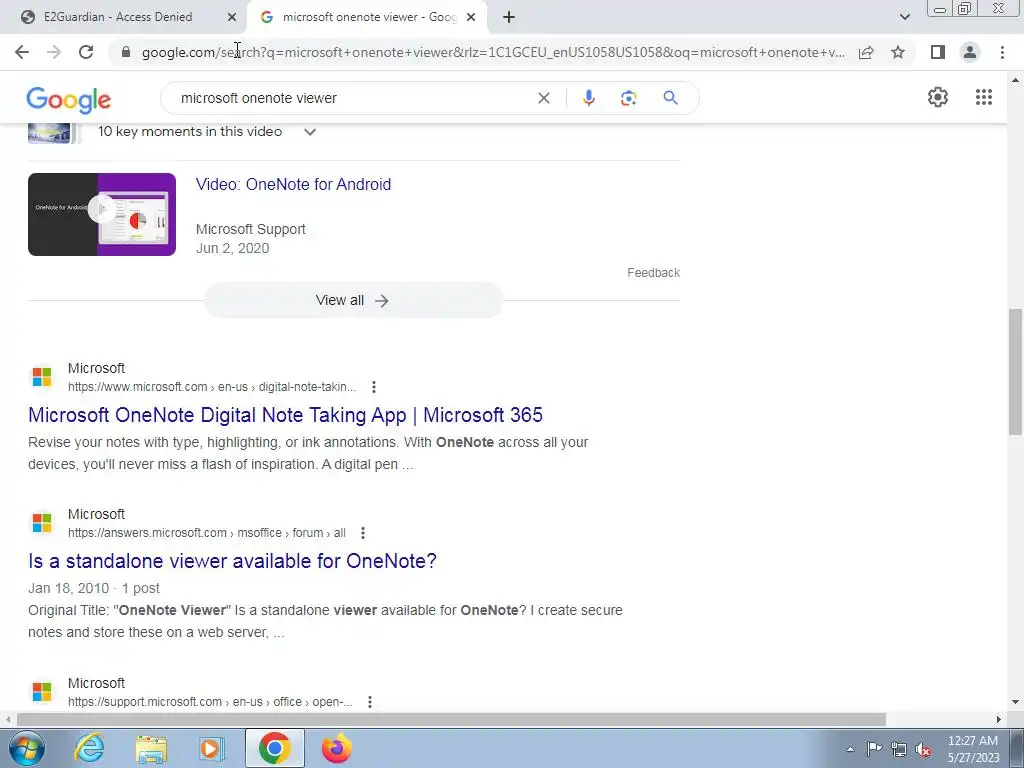Switch to E2Guardian - Access Denied tab
This screenshot has width=1024, height=768.
tap(118, 17)
